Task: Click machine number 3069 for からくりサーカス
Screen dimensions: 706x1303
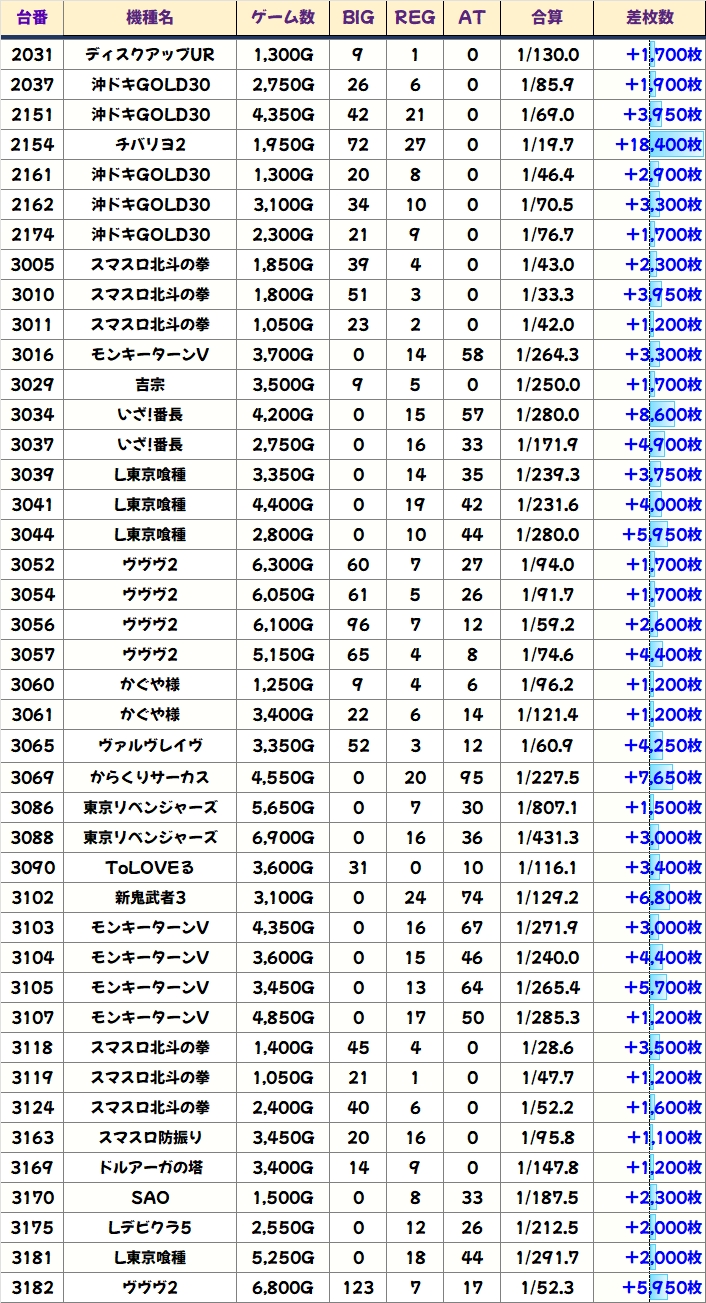Action: 32,777
